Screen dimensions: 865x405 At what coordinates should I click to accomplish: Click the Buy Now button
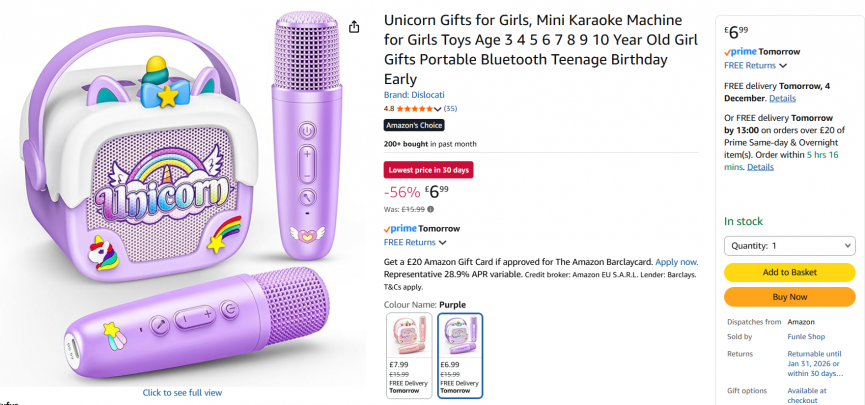[x=789, y=297]
